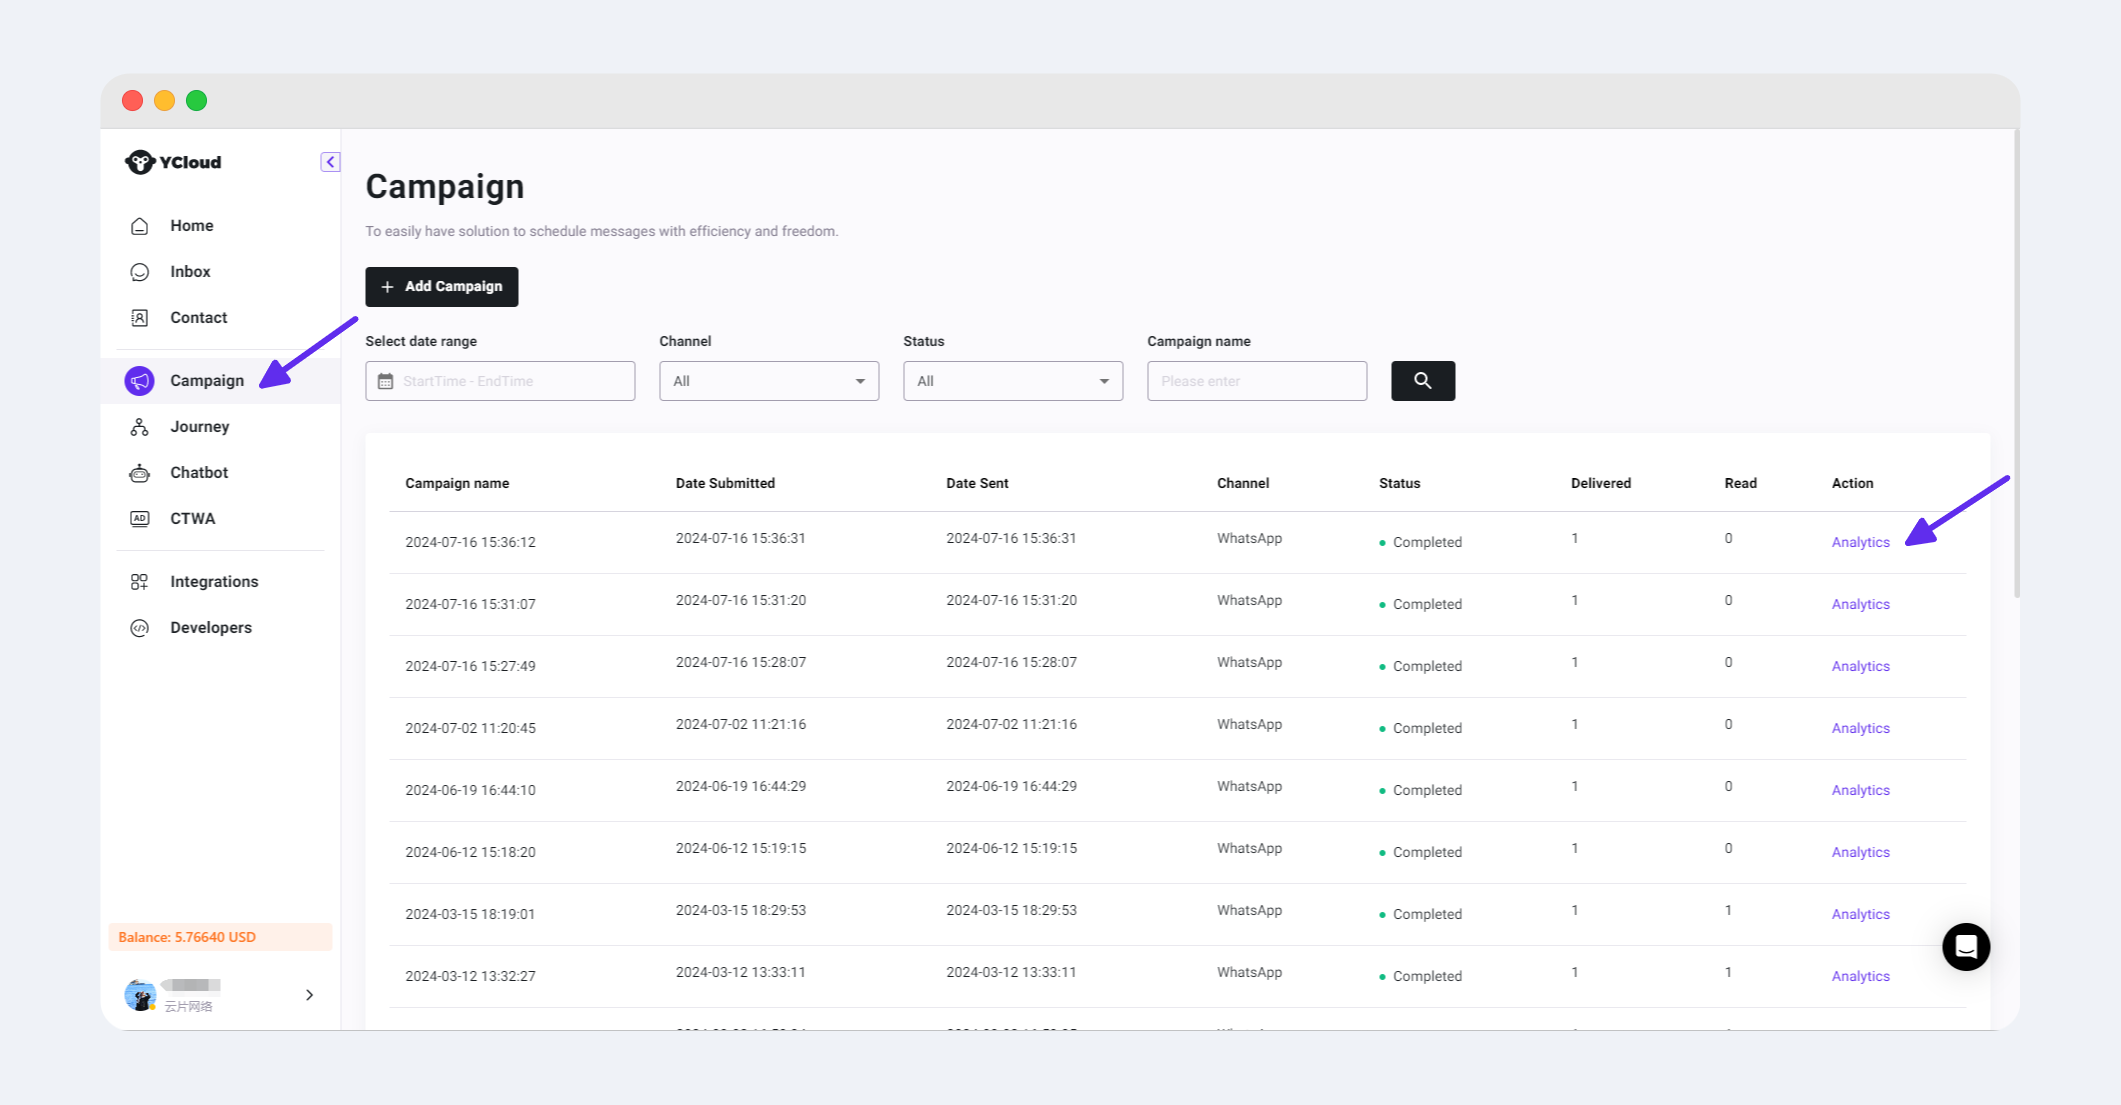Expand the Channel filter dropdown
Screen dimensions: 2121x1105
(x=768, y=381)
